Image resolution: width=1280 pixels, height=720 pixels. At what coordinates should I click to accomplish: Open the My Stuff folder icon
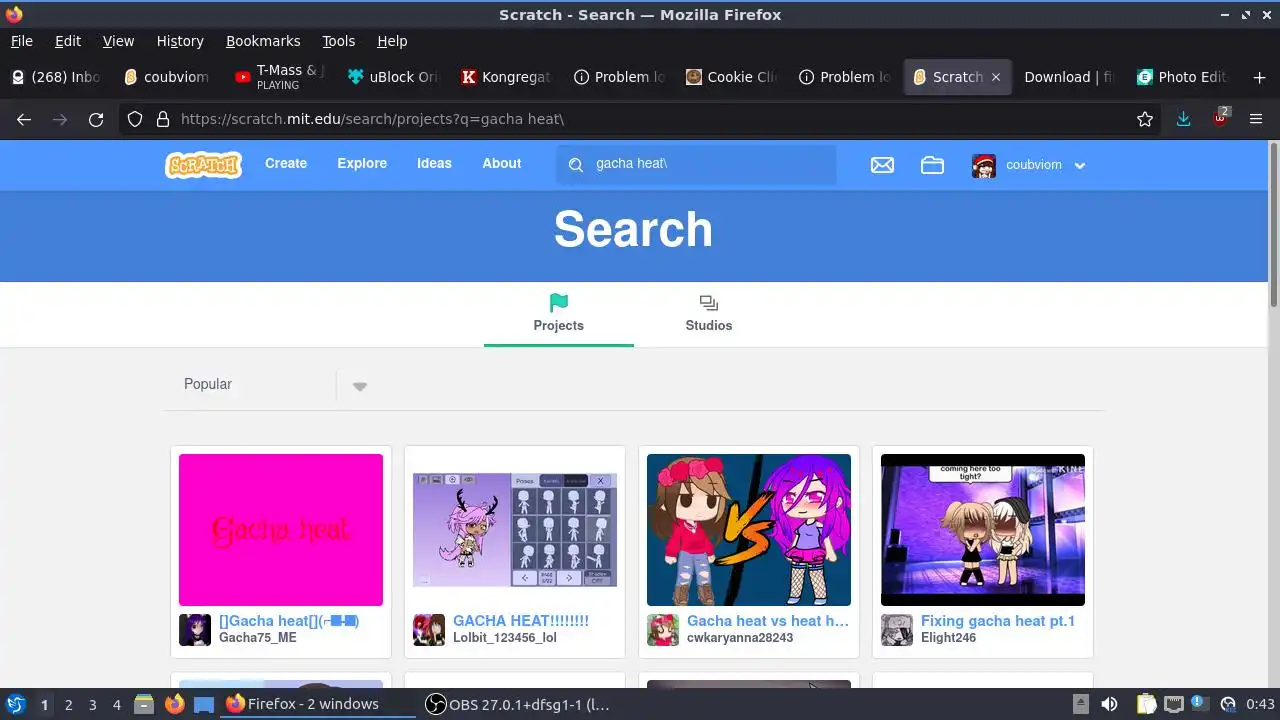click(932, 165)
